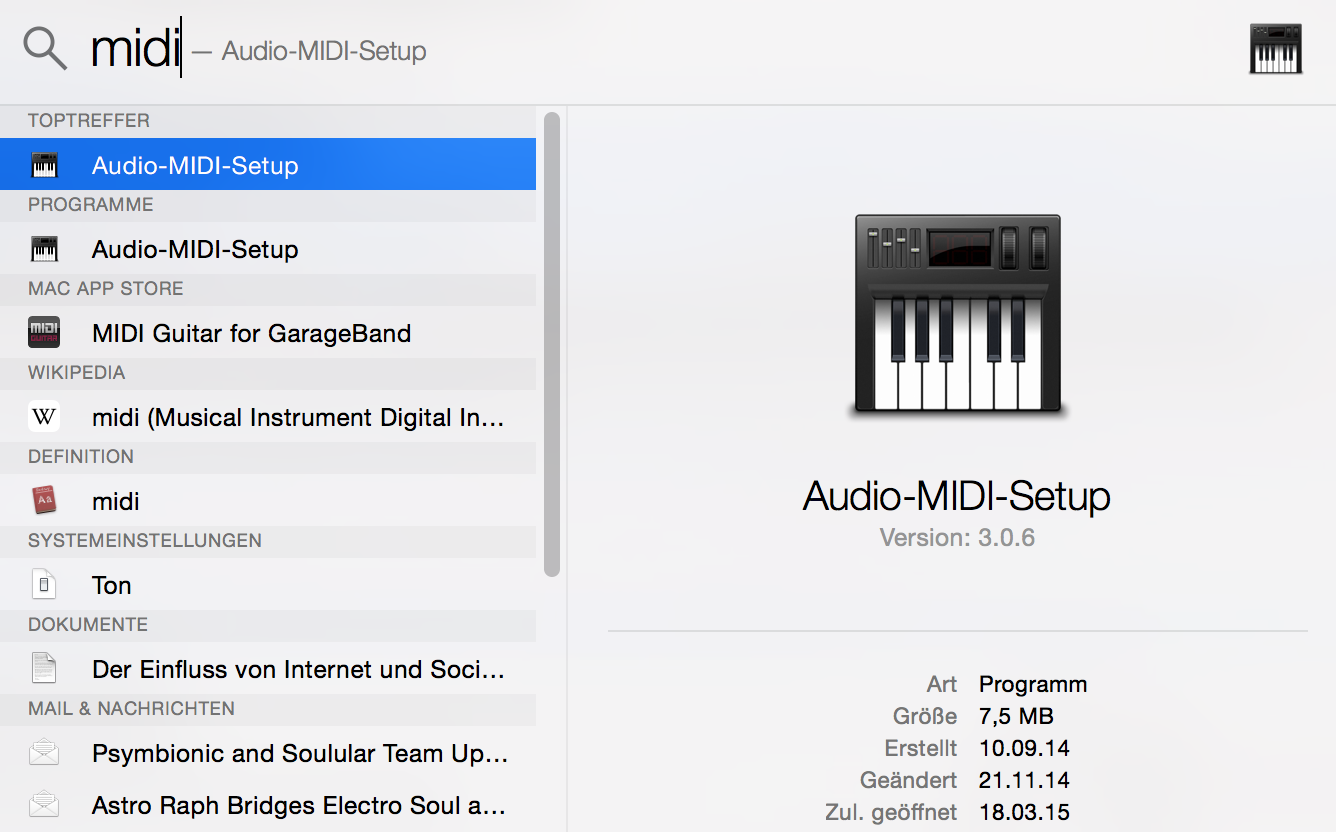Click the MAIL & NACHRICHTEN section header
The image size is (1336, 832).
pos(131,709)
